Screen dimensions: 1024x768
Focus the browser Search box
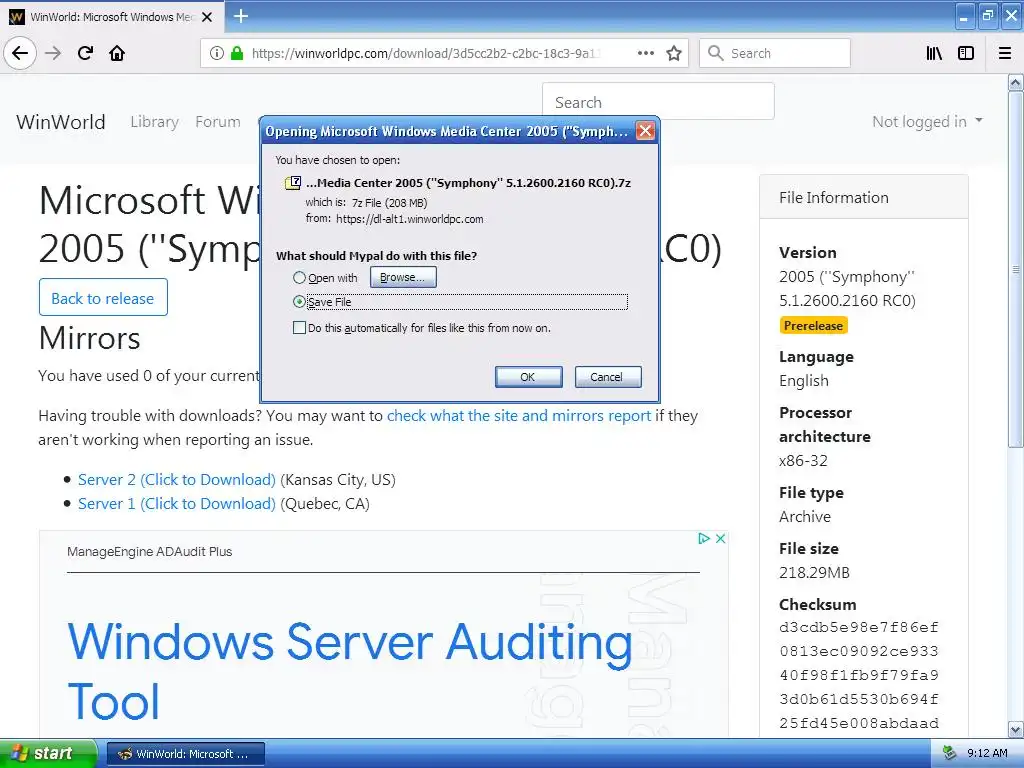pyautogui.click(x=775, y=54)
